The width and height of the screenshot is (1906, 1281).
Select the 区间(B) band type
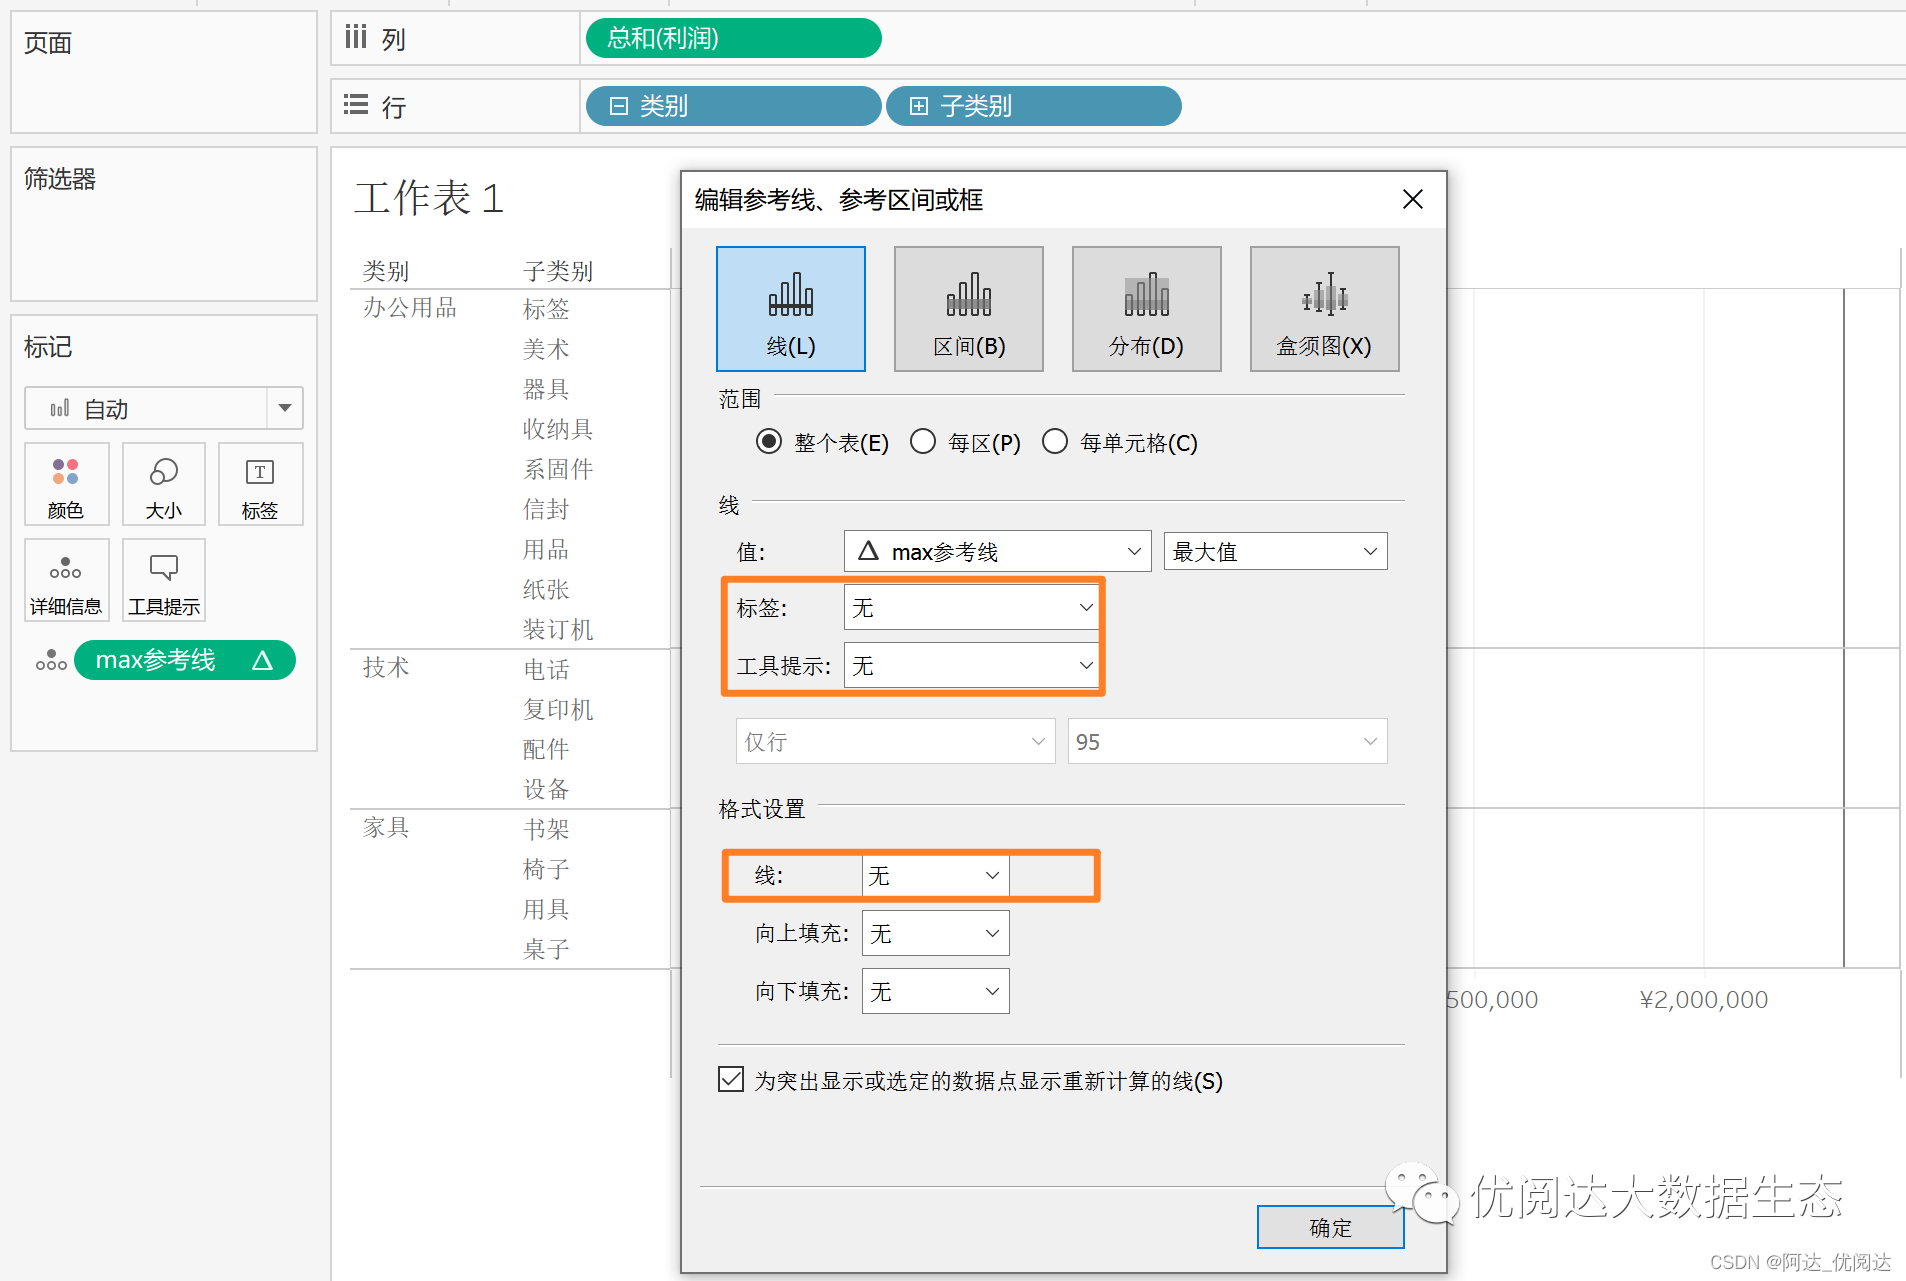pyautogui.click(x=969, y=309)
